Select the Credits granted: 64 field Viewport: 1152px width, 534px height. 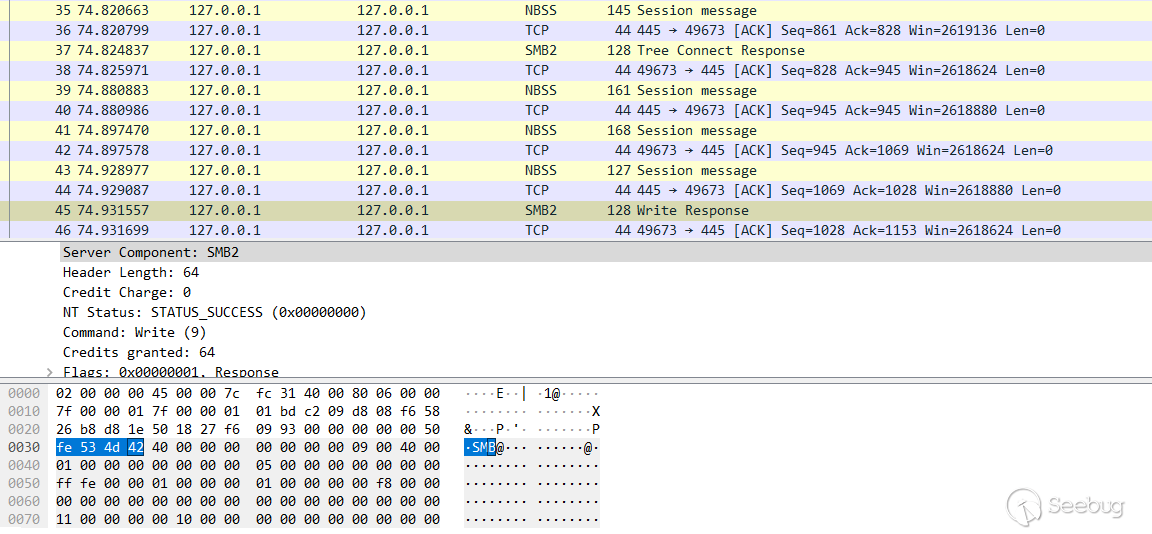click(x=139, y=352)
